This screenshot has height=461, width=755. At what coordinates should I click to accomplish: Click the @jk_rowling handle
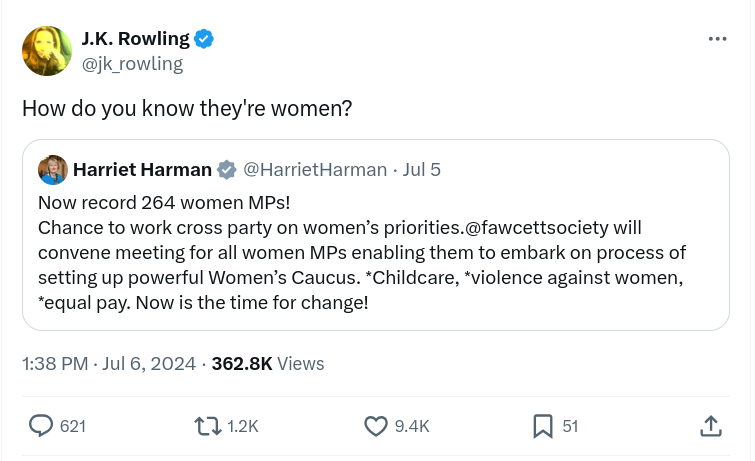pos(132,64)
